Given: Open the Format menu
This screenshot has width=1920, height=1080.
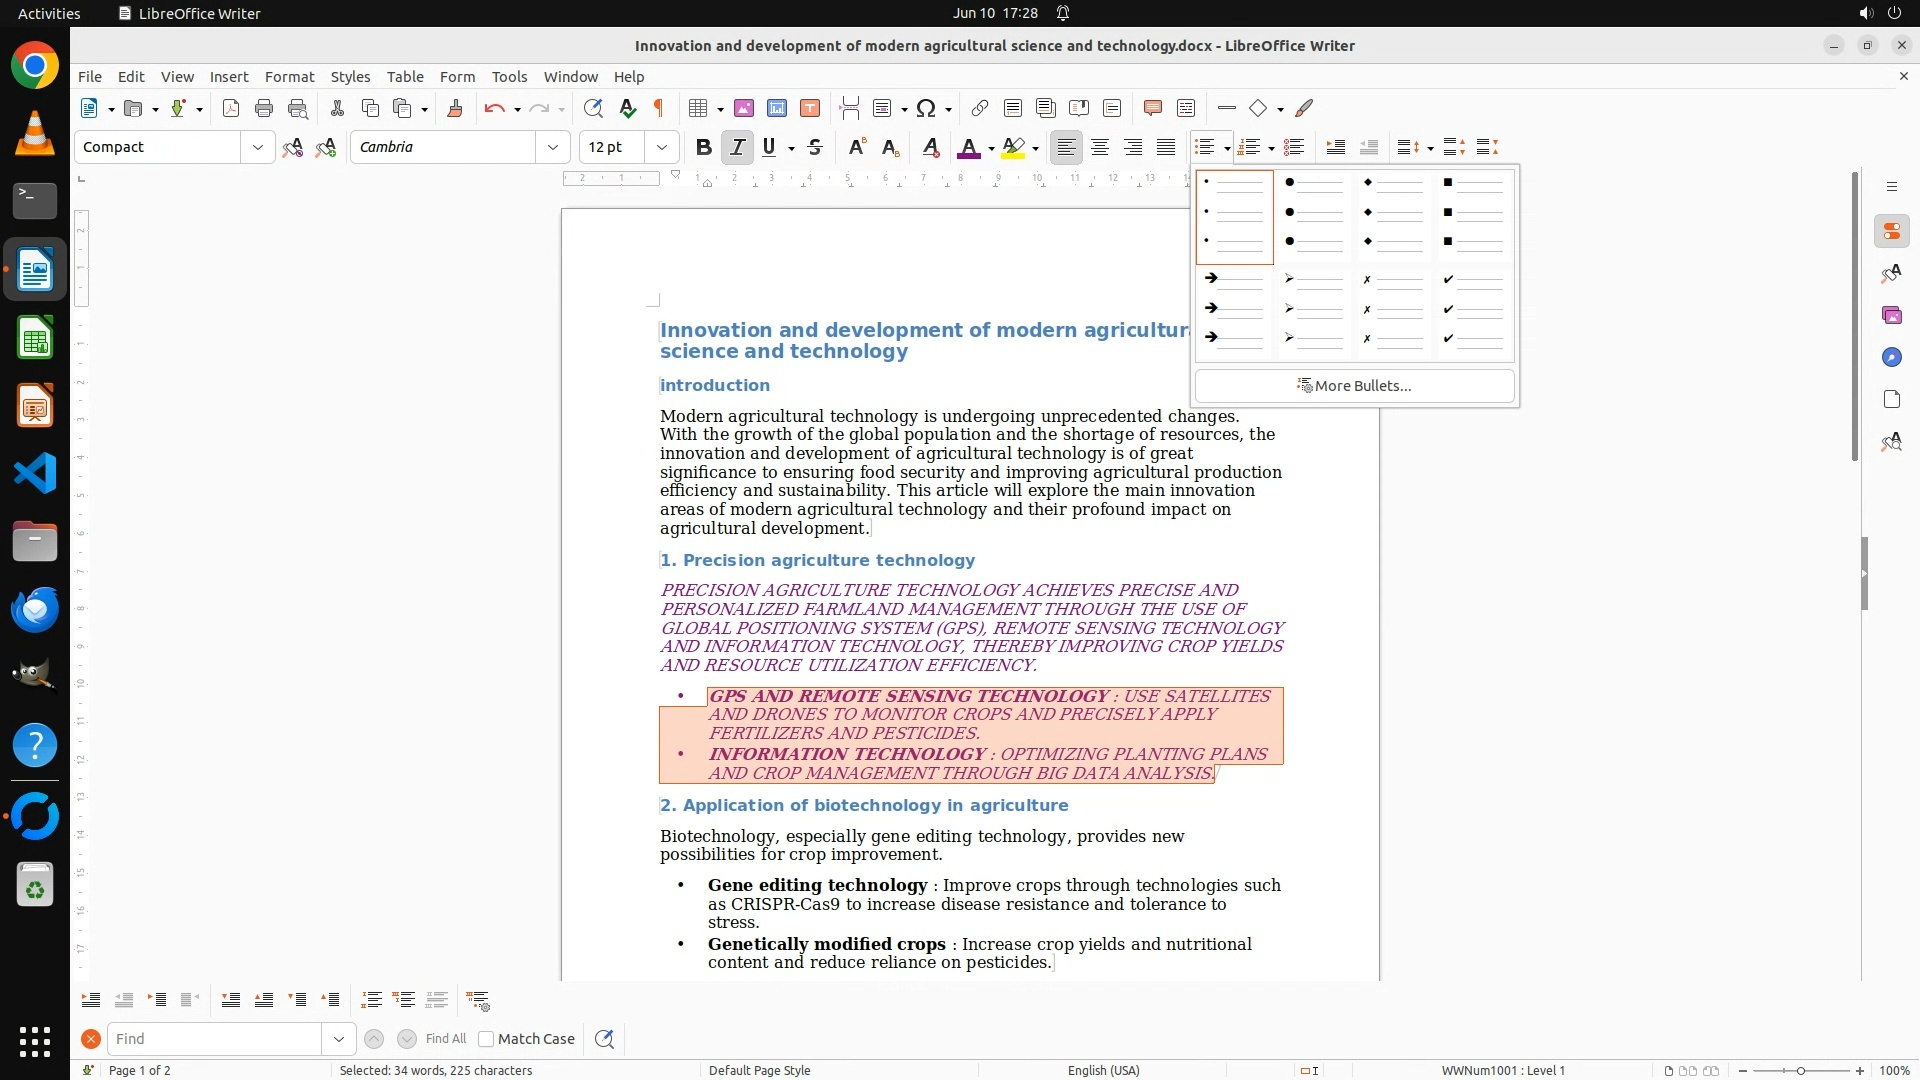Looking at the screenshot, I should (x=289, y=76).
